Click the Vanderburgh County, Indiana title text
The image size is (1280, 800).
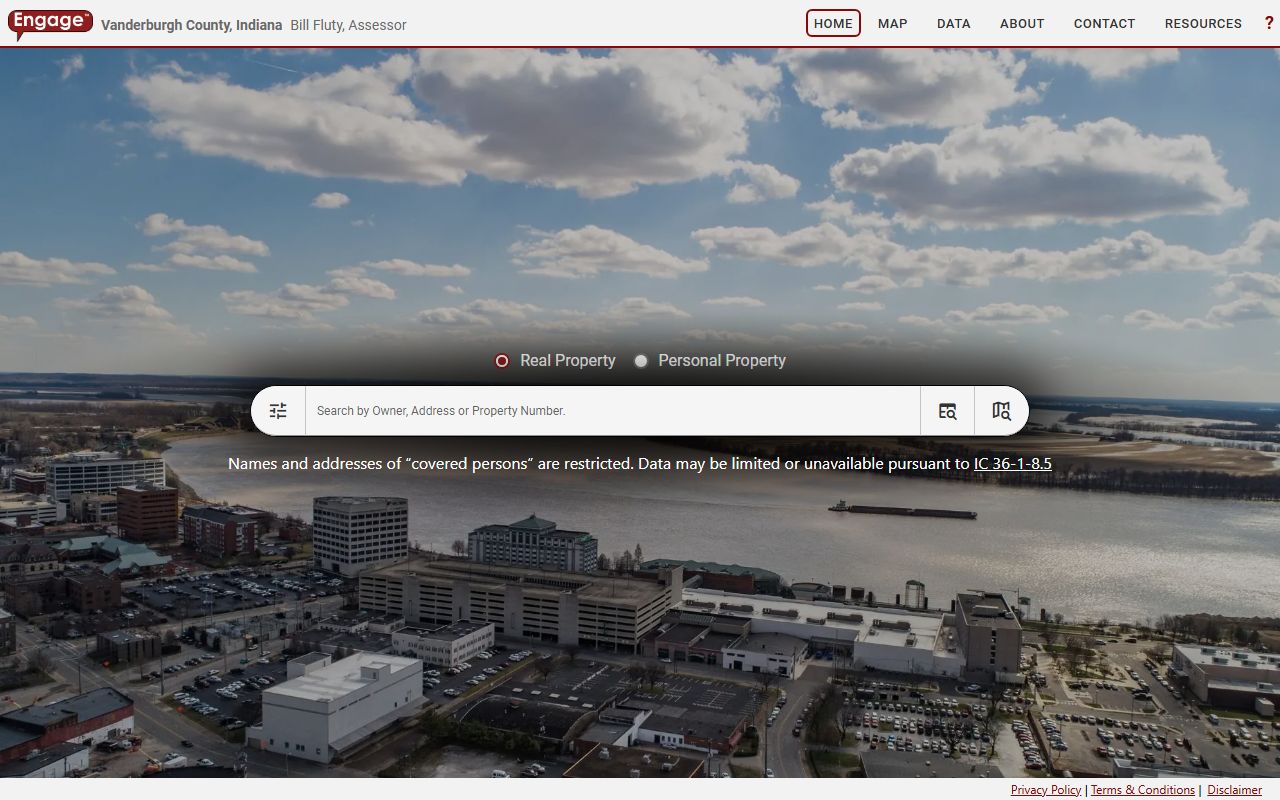(192, 25)
